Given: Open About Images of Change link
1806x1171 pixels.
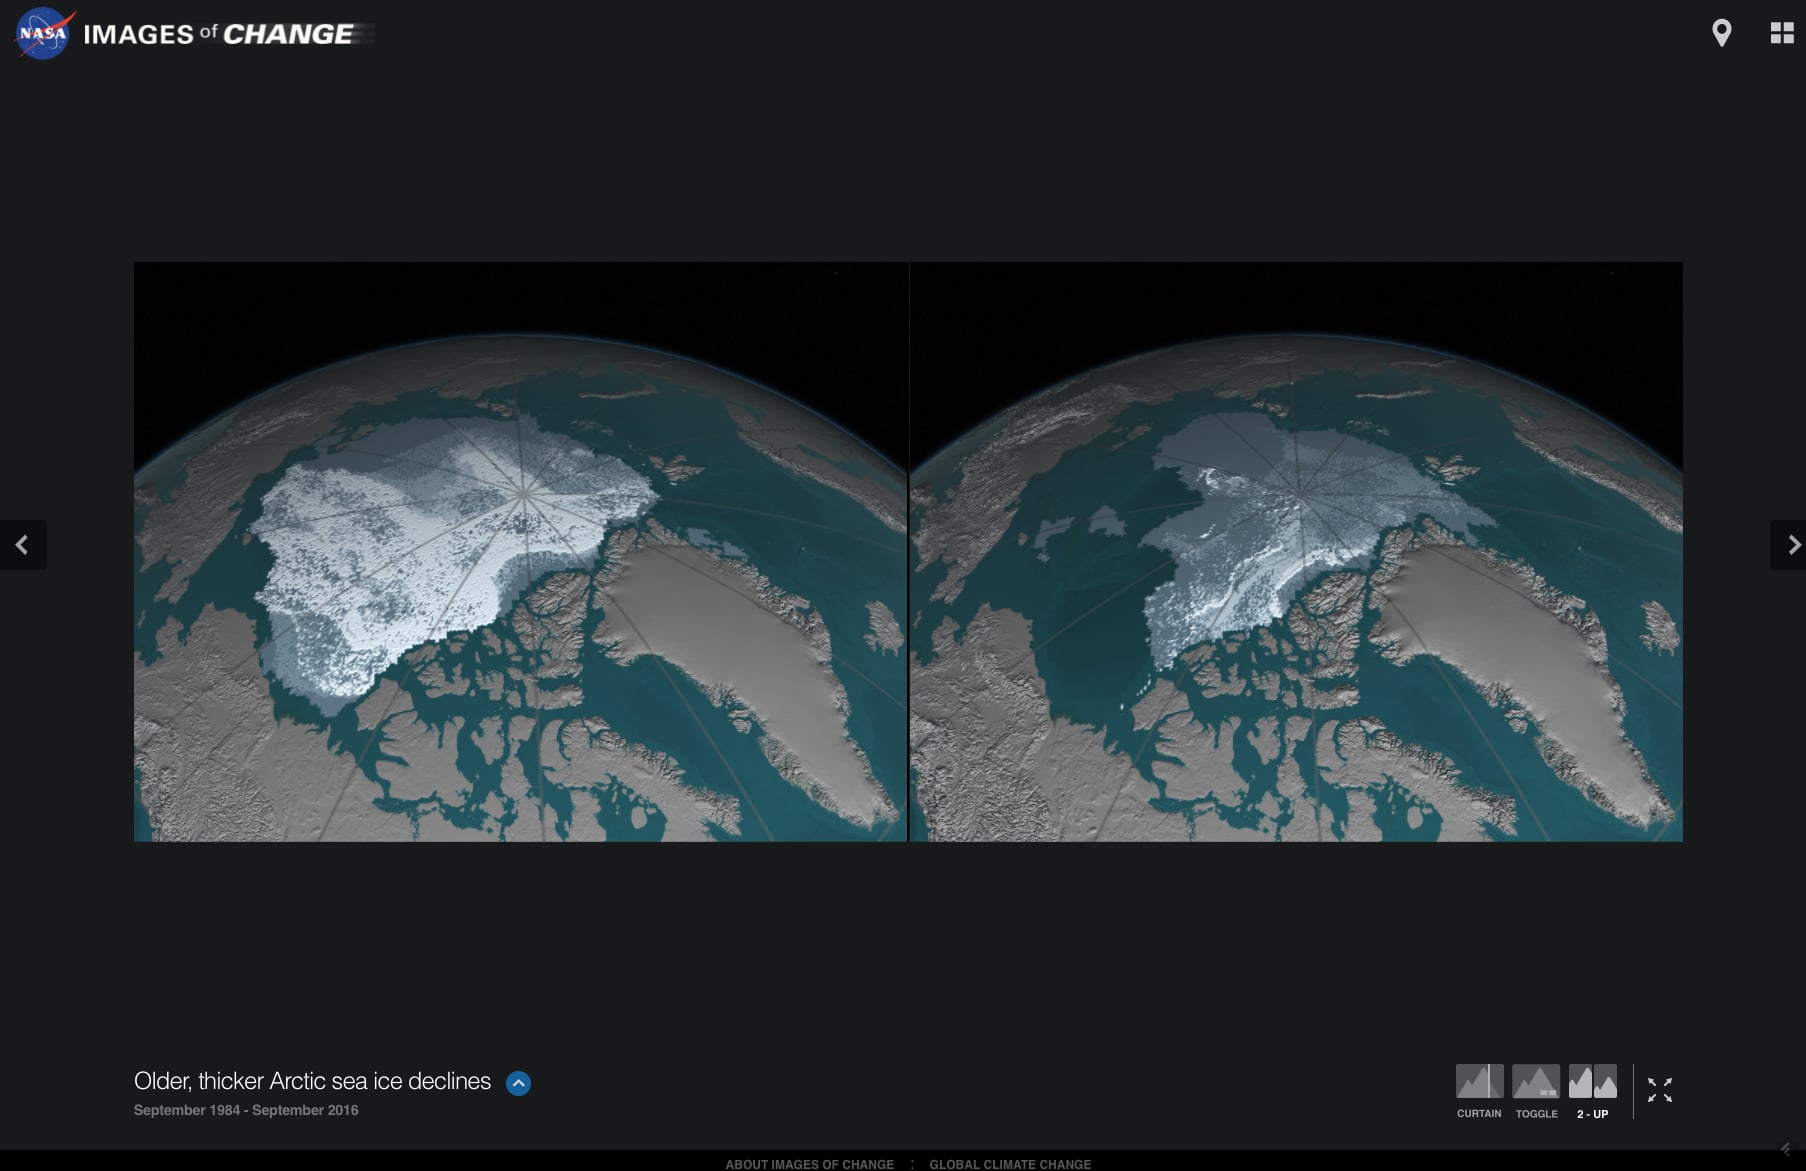Looking at the screenshot, I should (810, 1164).
